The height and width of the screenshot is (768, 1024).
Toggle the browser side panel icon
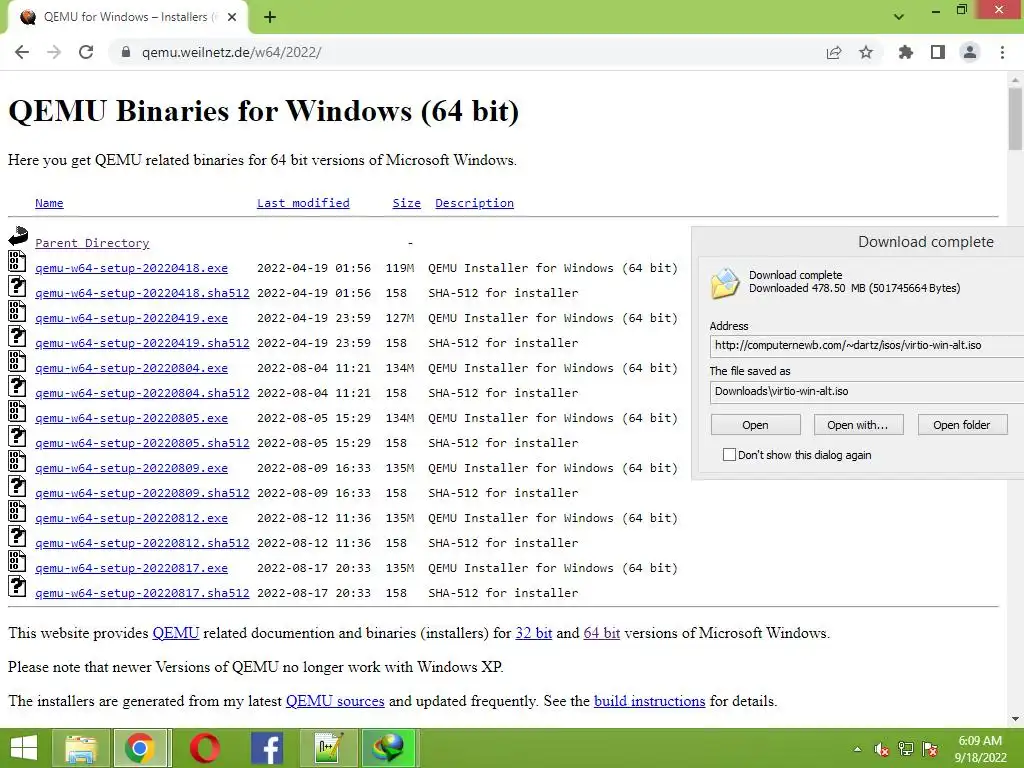coord(938,52)
